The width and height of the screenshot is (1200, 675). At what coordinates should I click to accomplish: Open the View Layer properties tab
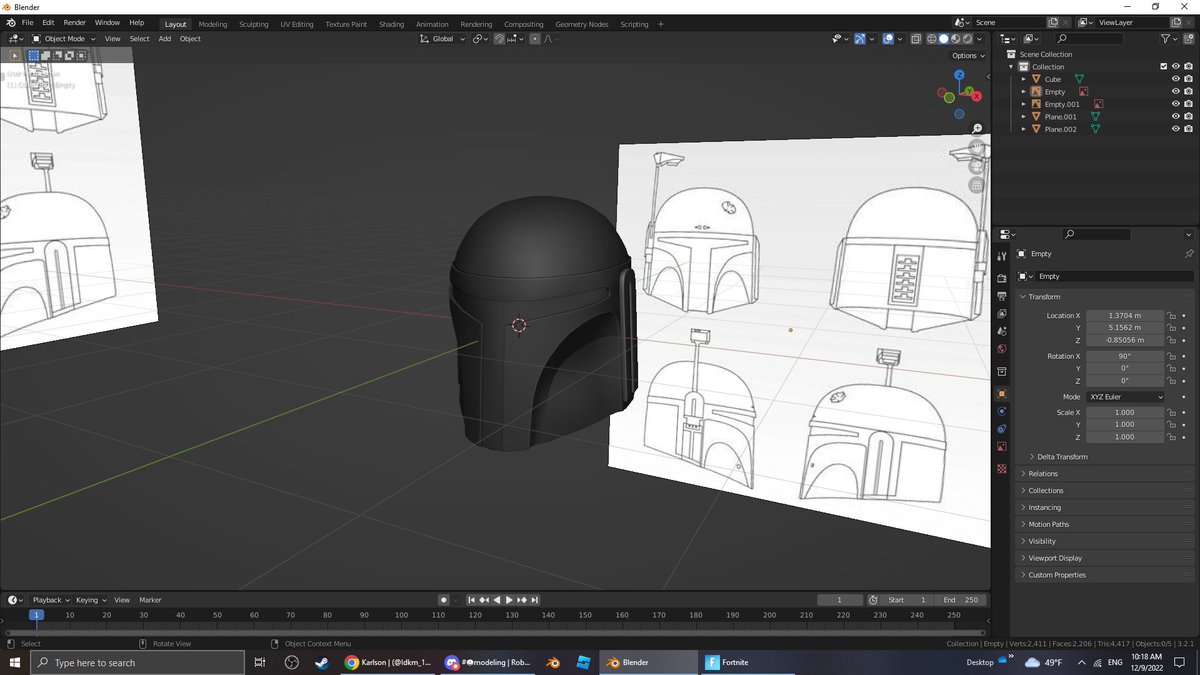point(1002,314)
